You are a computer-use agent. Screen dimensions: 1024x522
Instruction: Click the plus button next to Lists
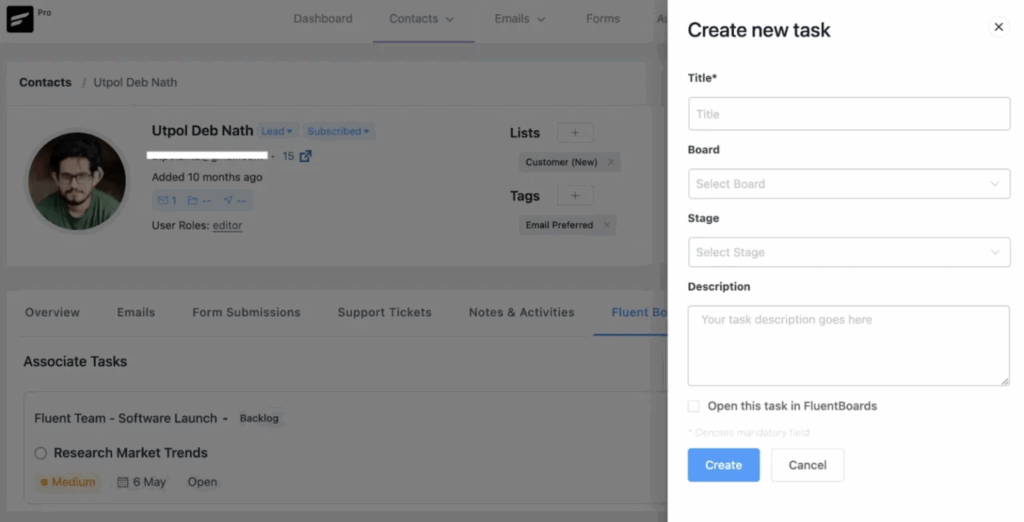click(575, 133)
